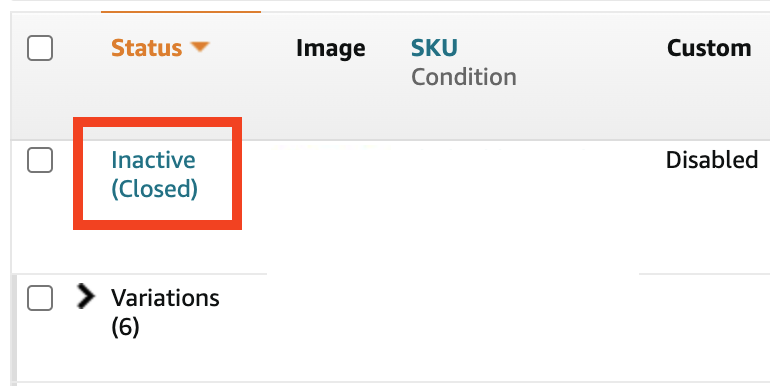Click the (Closed) text under Inactive
The width and height of the screenshot is (770, 386).
[154, 189]
